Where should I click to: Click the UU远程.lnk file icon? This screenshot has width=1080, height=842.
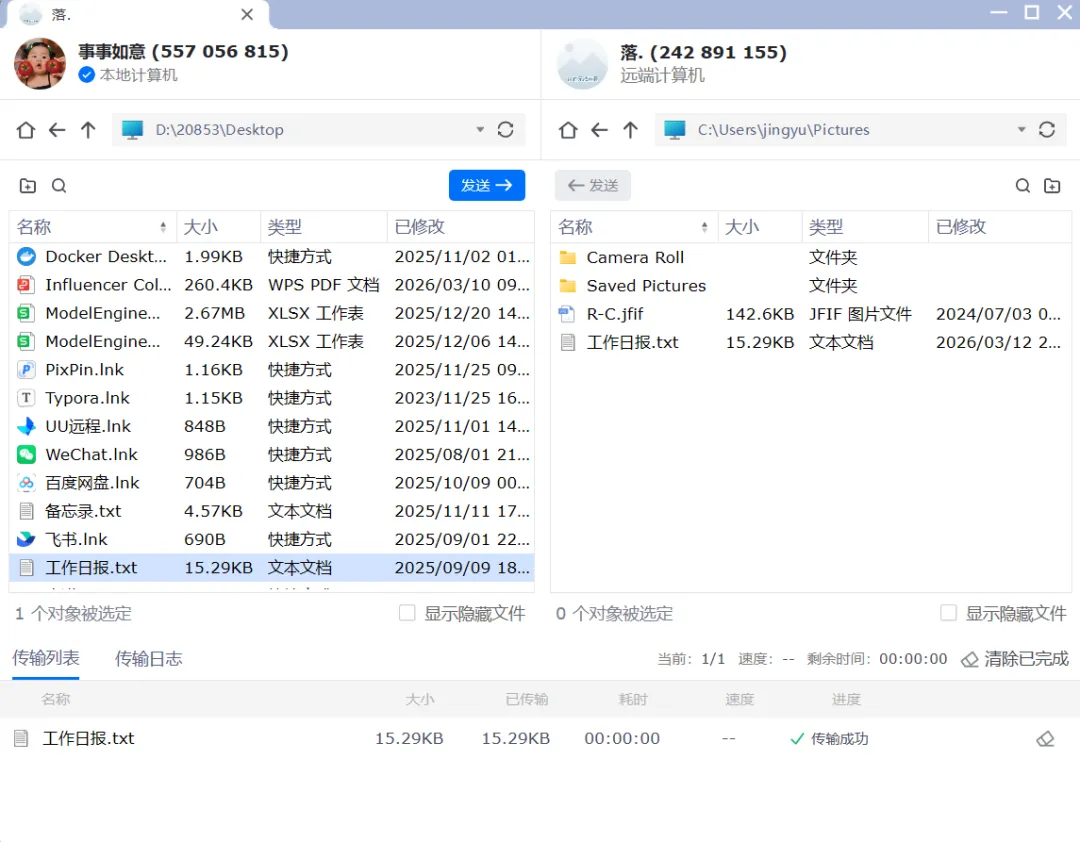26,426
